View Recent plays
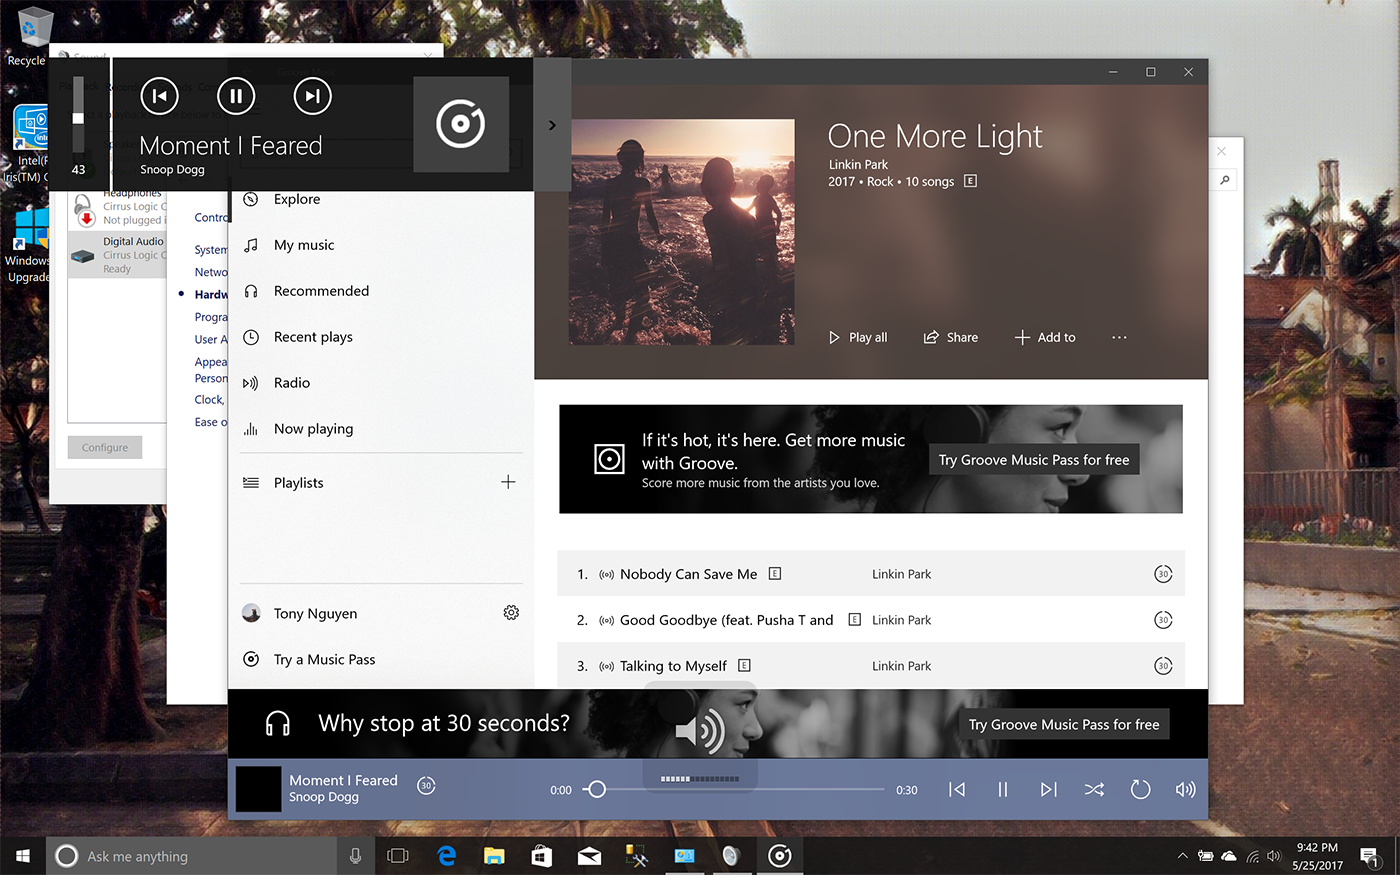Viewport: 1400px width, 875px height. tap(313, 337)
